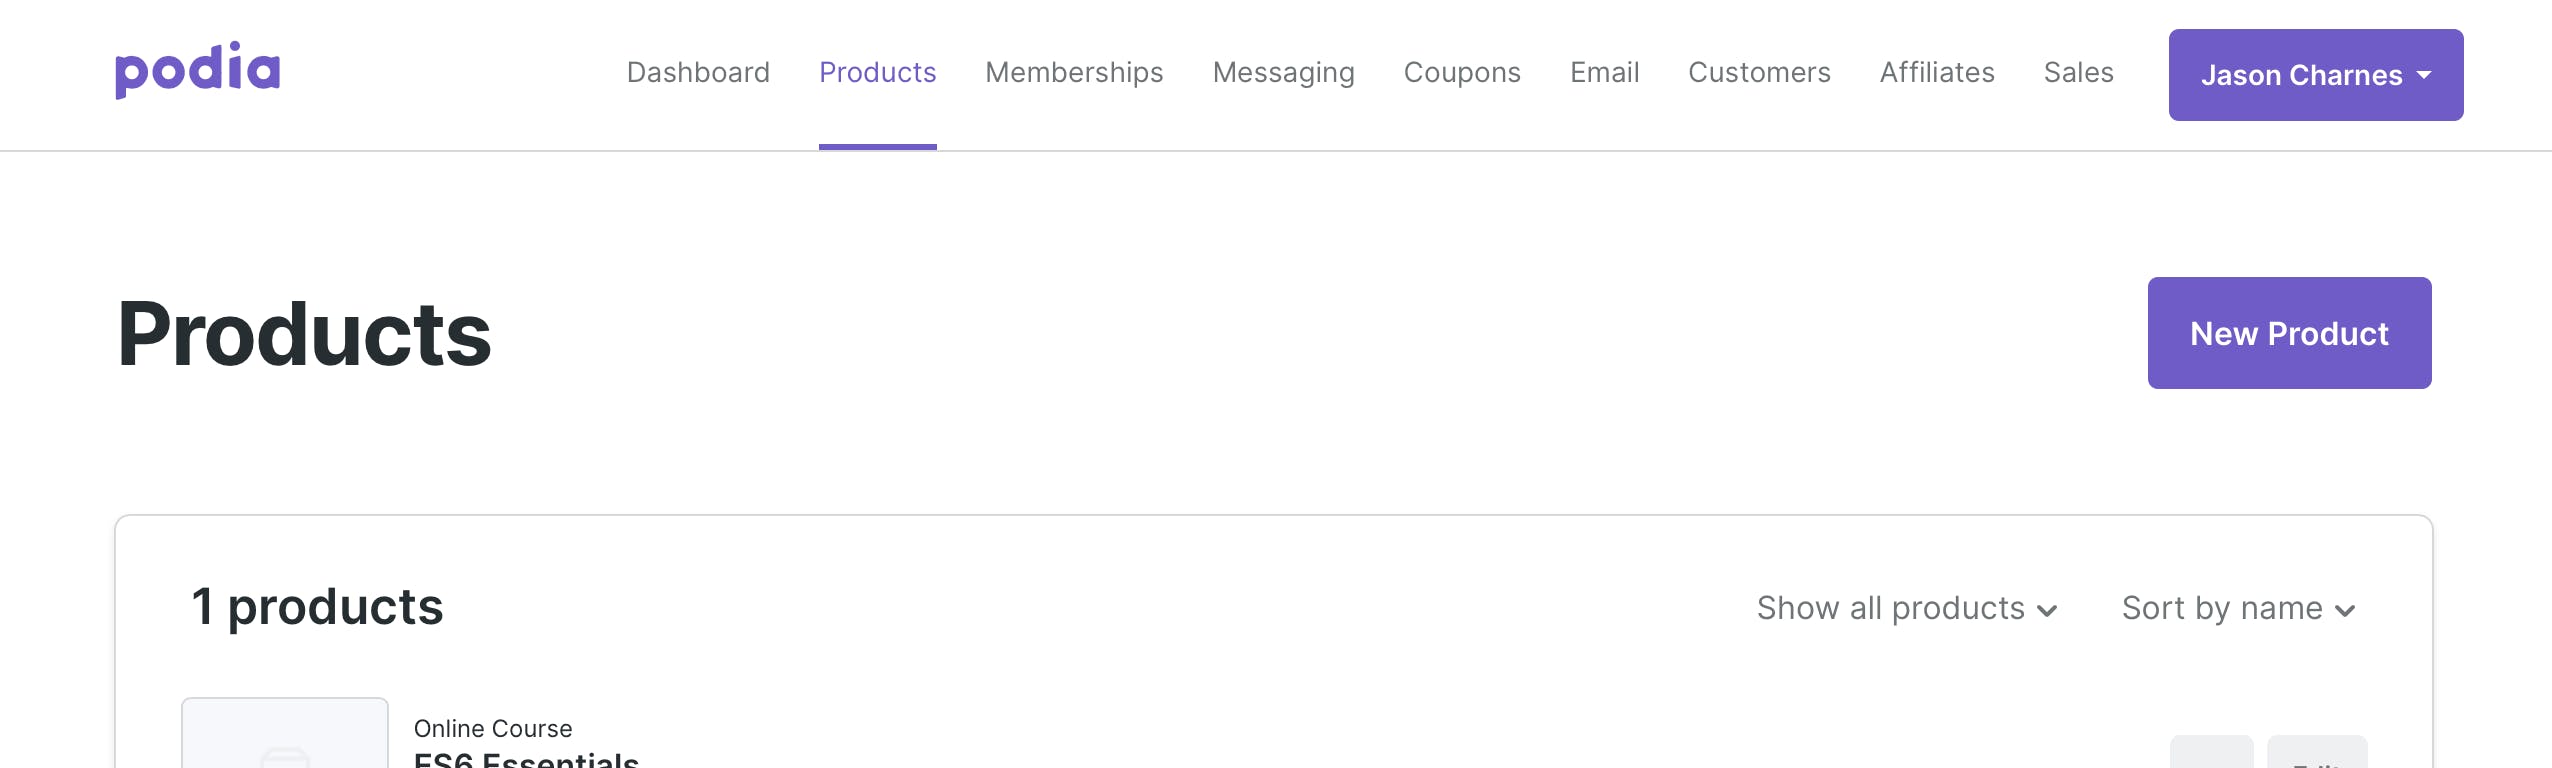Navigate to Coupons
This screenshot has height=768, width=2552.
pyautogui.click(x=1462, y=72)
